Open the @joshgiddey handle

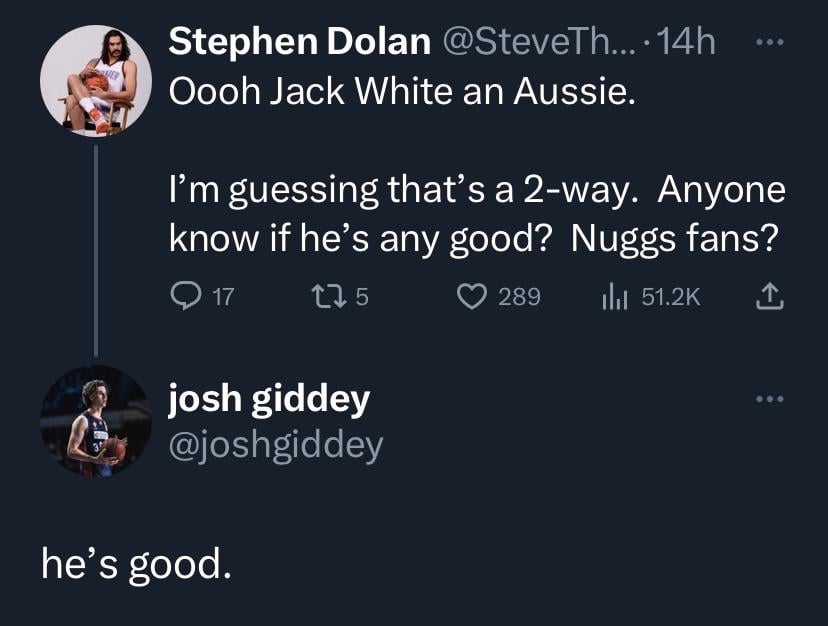(275, 445)
